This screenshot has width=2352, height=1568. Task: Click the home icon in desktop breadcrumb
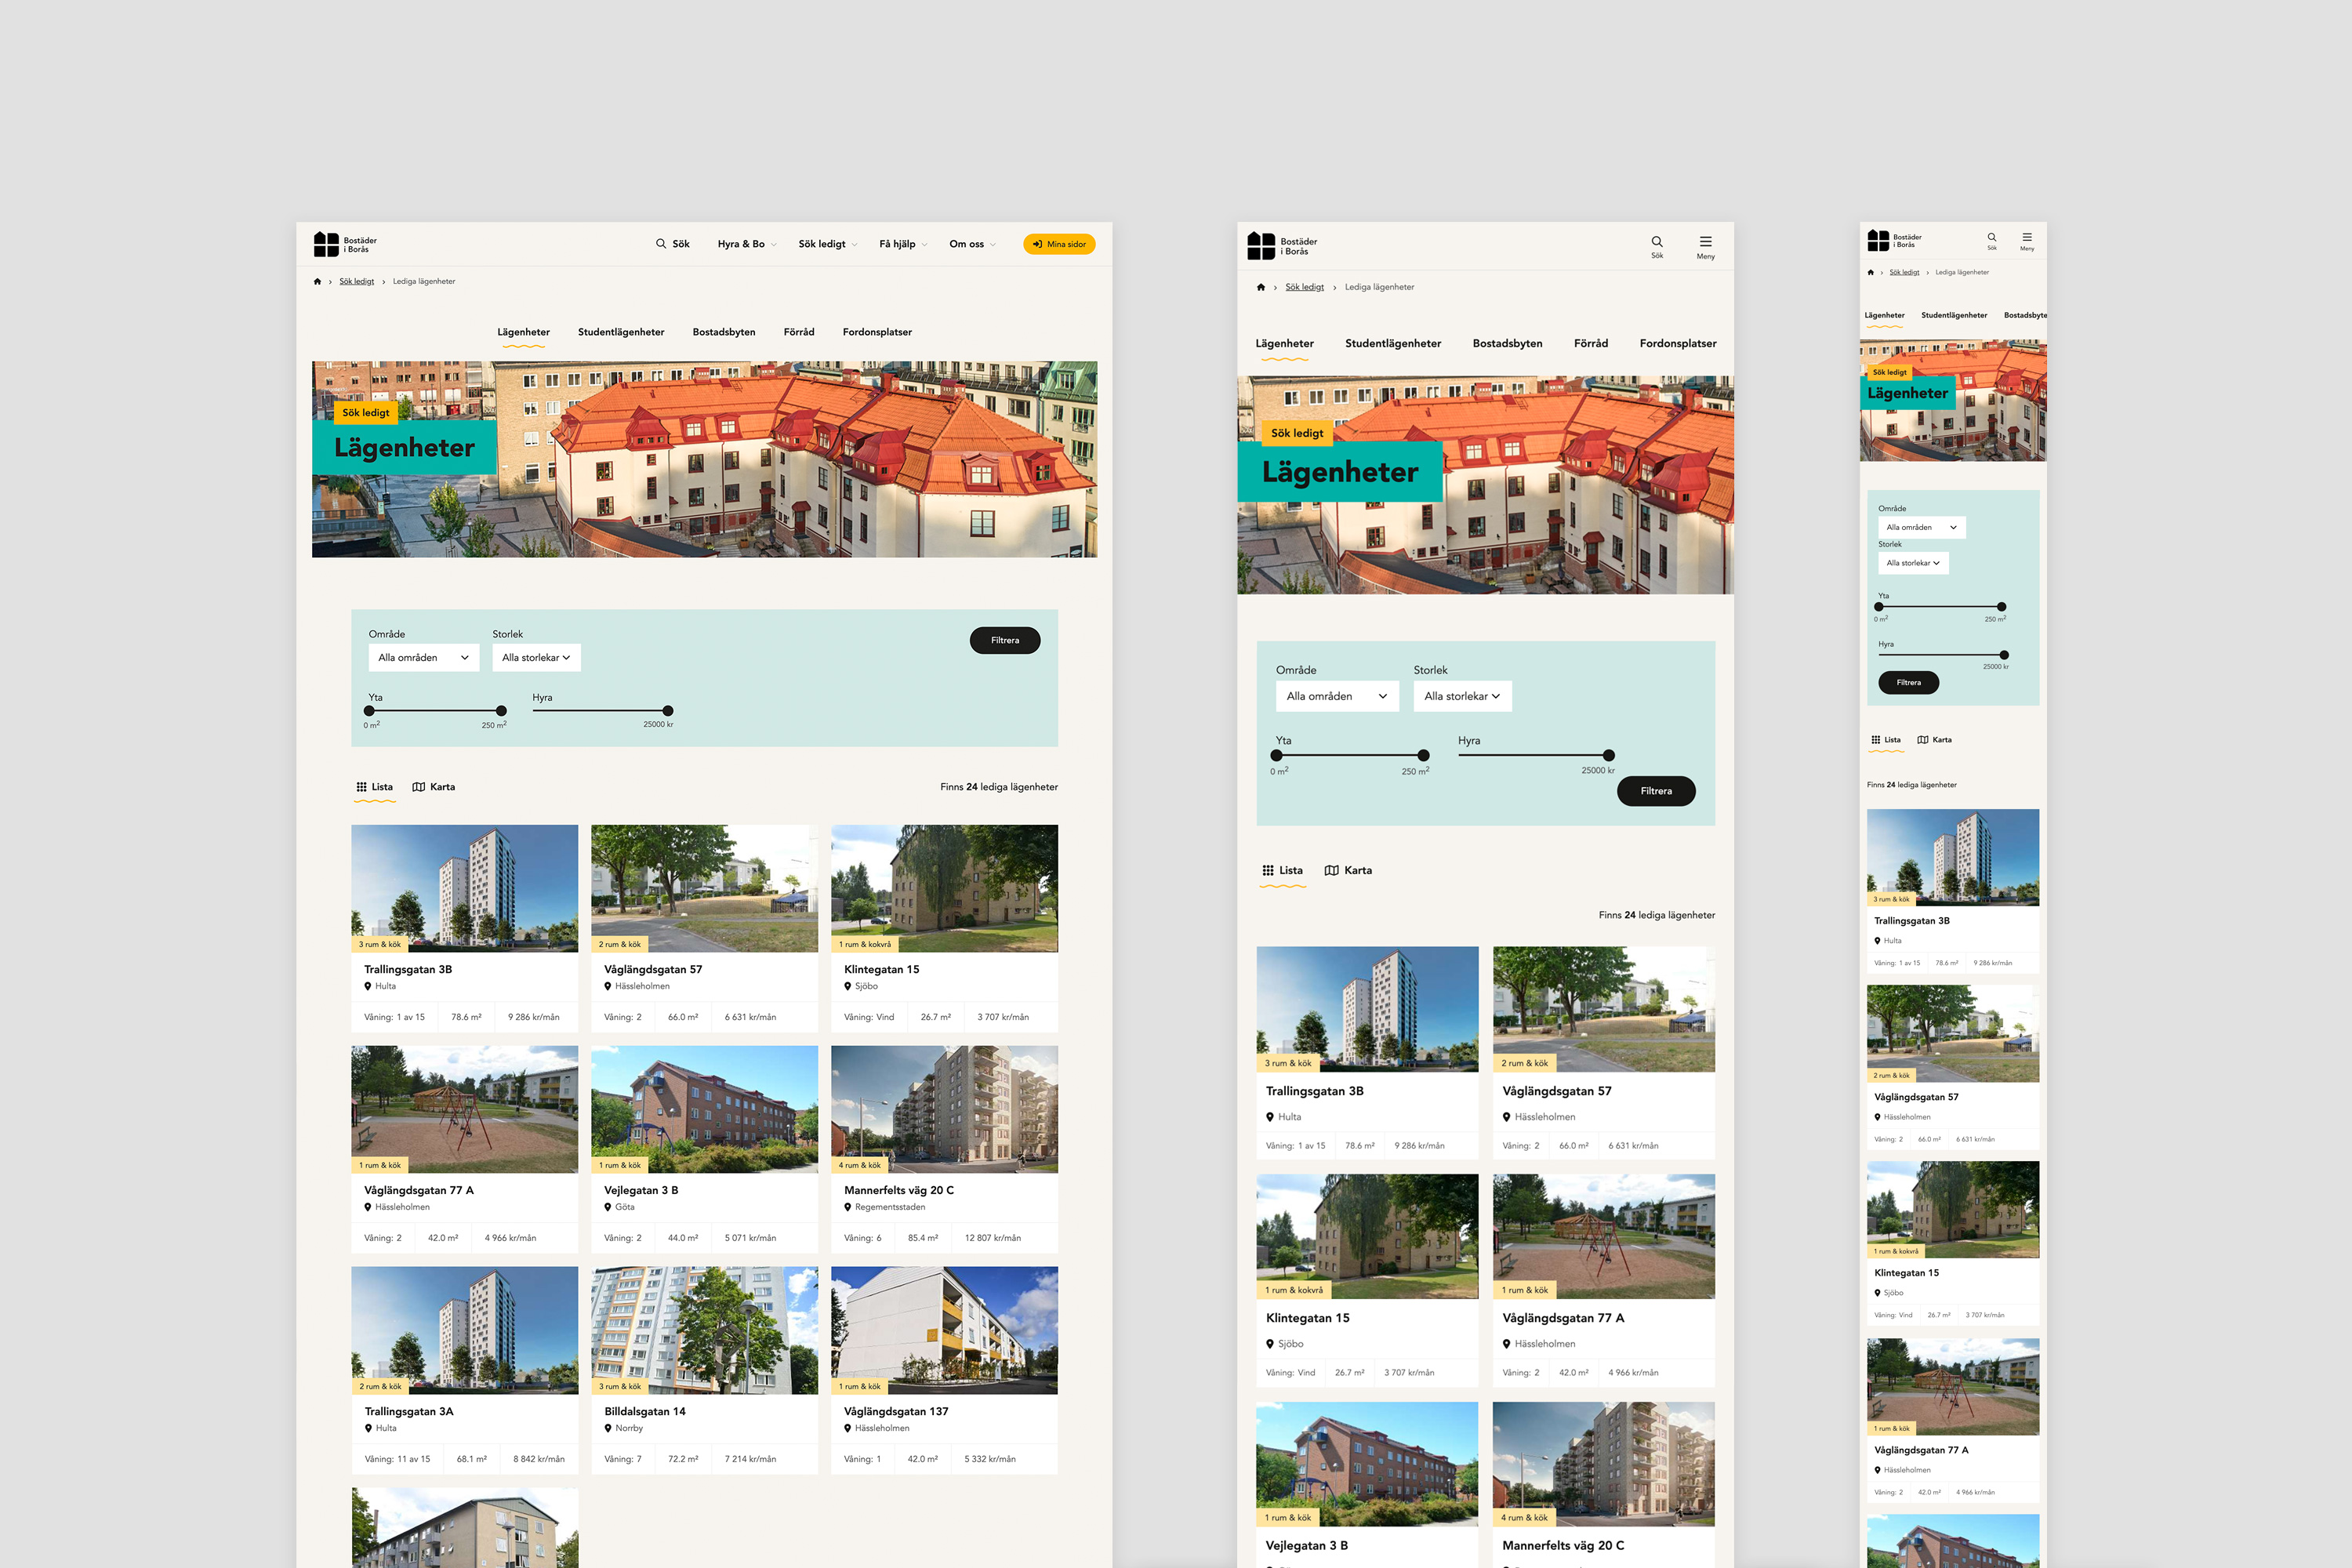point(318,282)
